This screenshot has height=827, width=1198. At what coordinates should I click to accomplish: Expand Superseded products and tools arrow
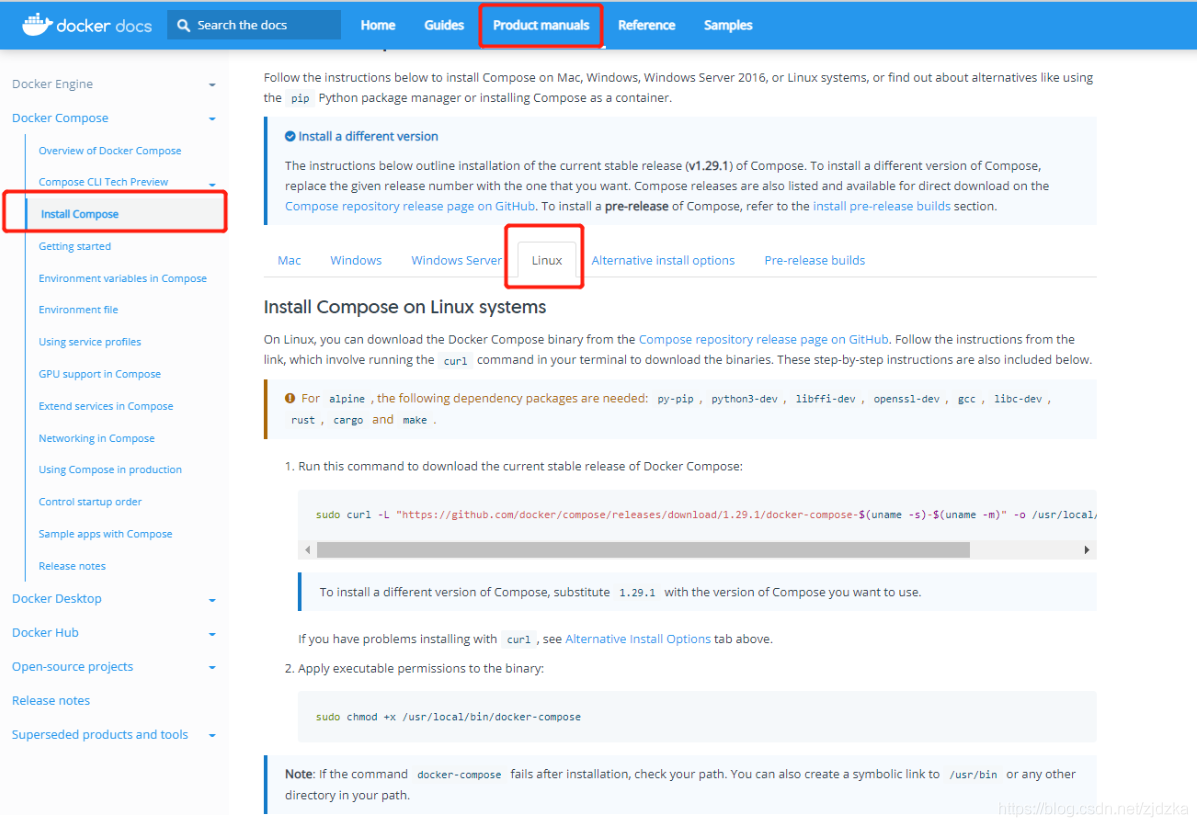(x=212, y=735)
